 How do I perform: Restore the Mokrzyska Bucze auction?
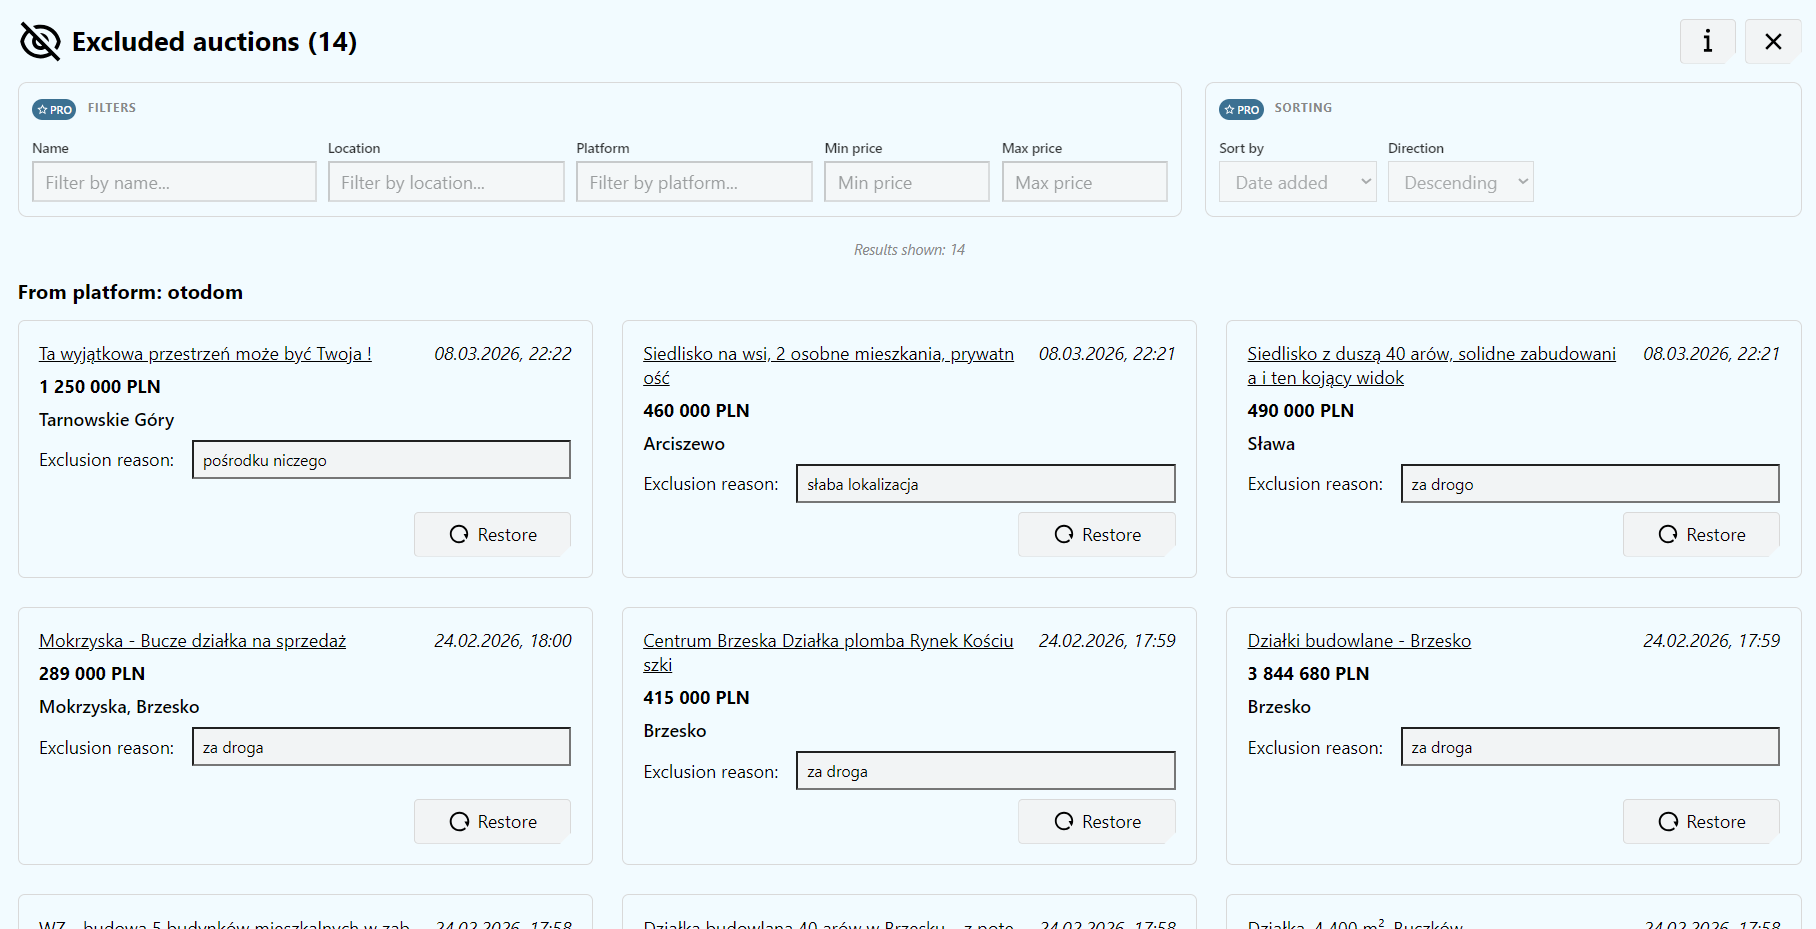[492, 822]
